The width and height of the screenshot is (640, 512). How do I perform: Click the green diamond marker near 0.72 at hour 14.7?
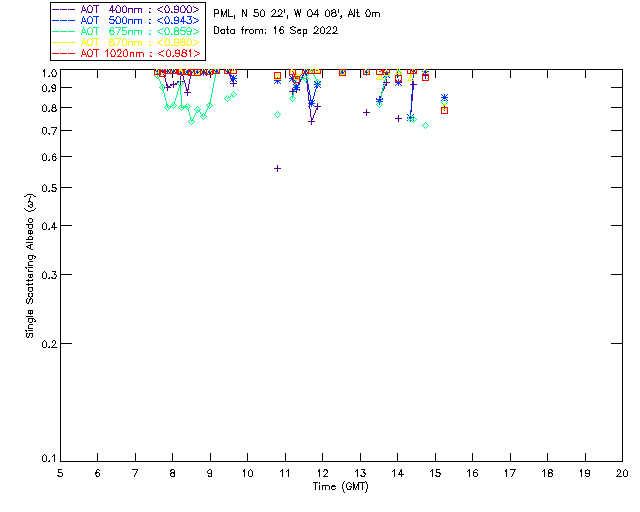coord(426,126)
